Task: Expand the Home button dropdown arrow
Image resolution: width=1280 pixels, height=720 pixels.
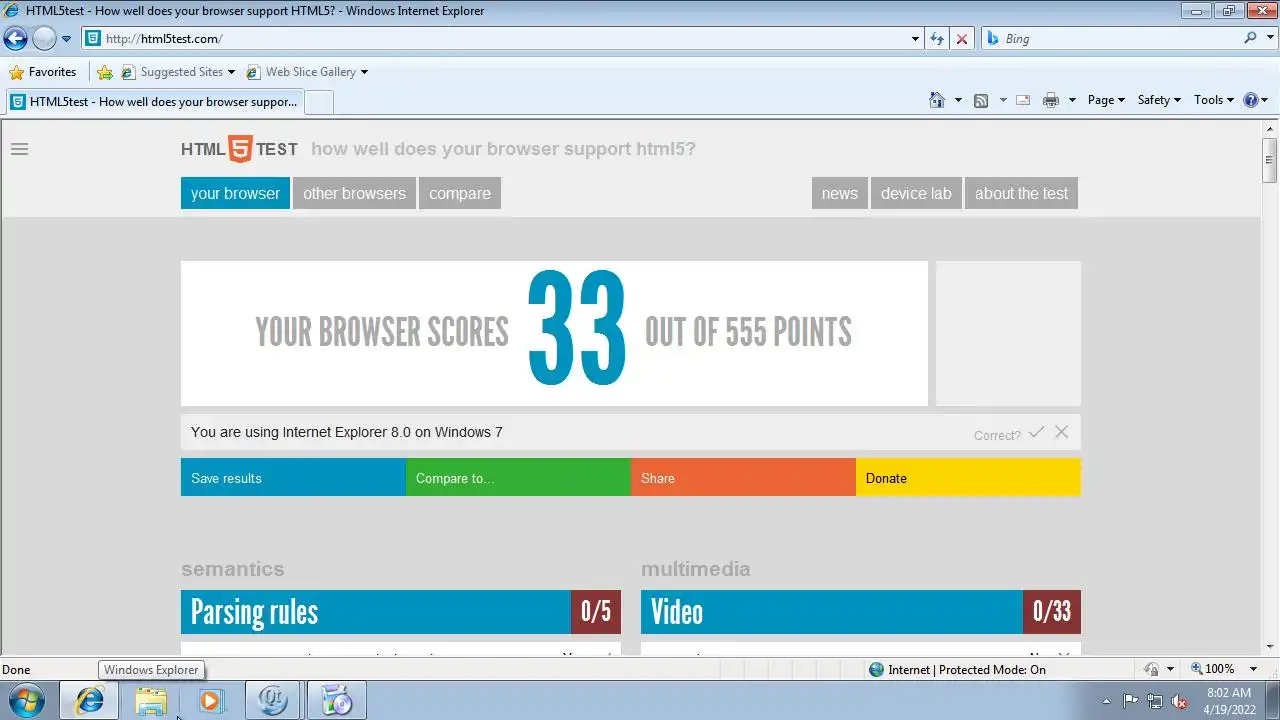Action: [958, 100]
